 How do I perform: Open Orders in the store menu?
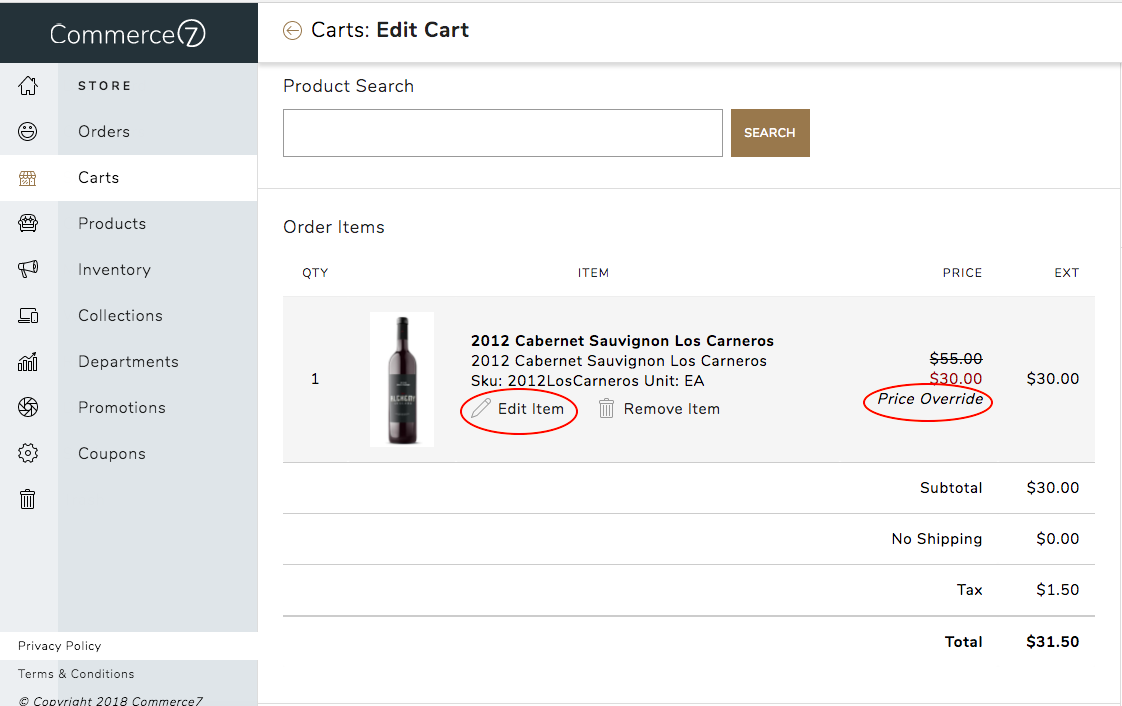pos(104,132)
